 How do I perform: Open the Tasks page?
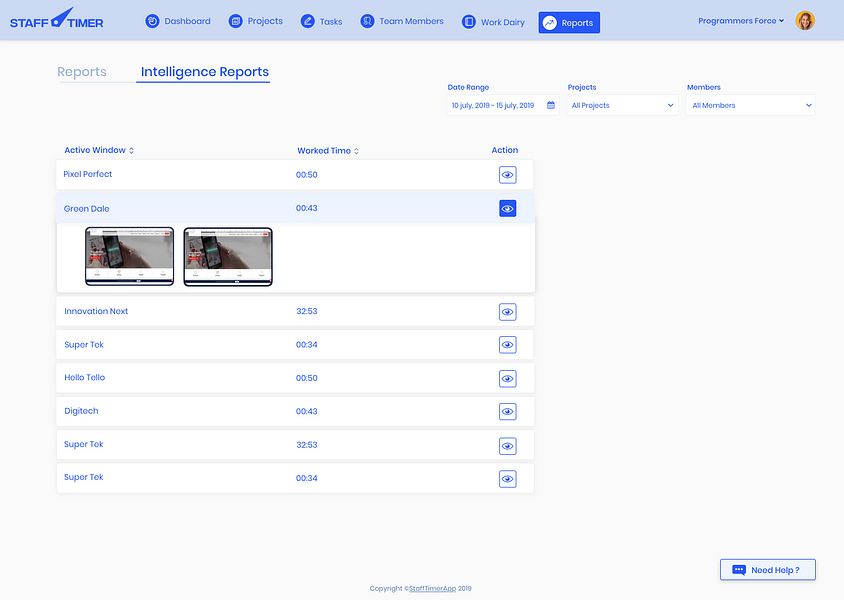coord(321,22)
